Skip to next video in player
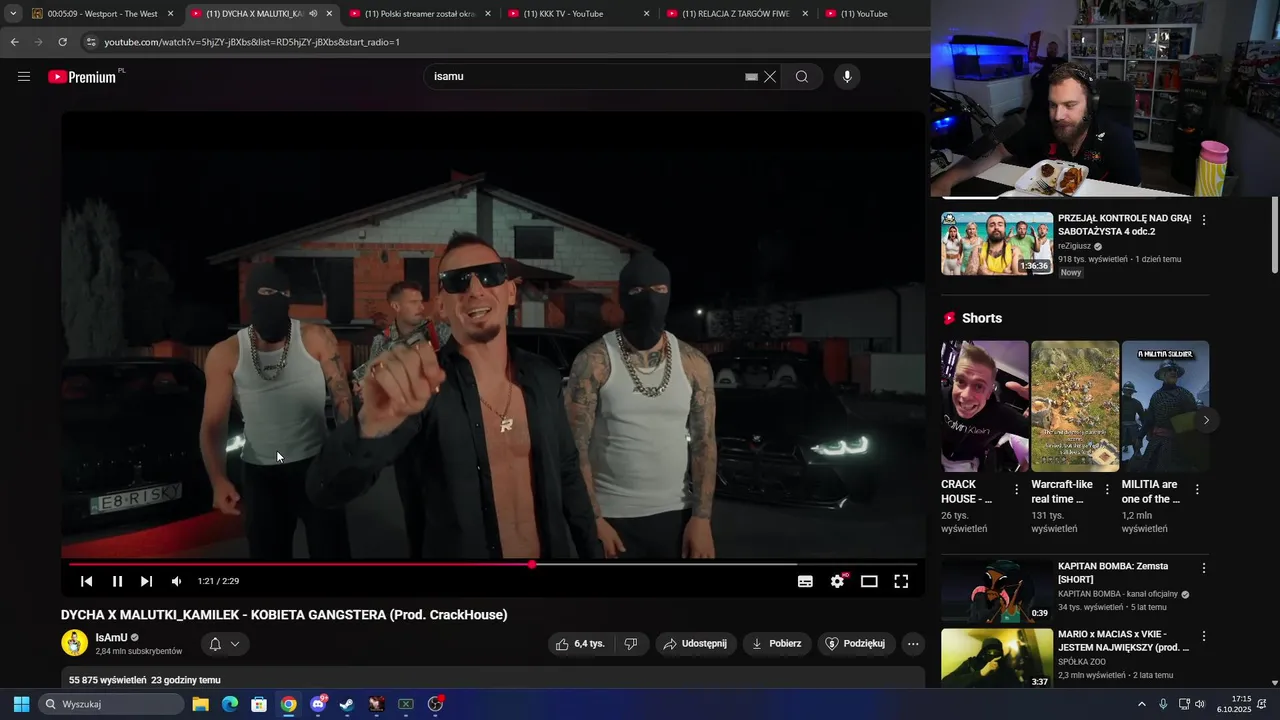 [x=146, y=581]
